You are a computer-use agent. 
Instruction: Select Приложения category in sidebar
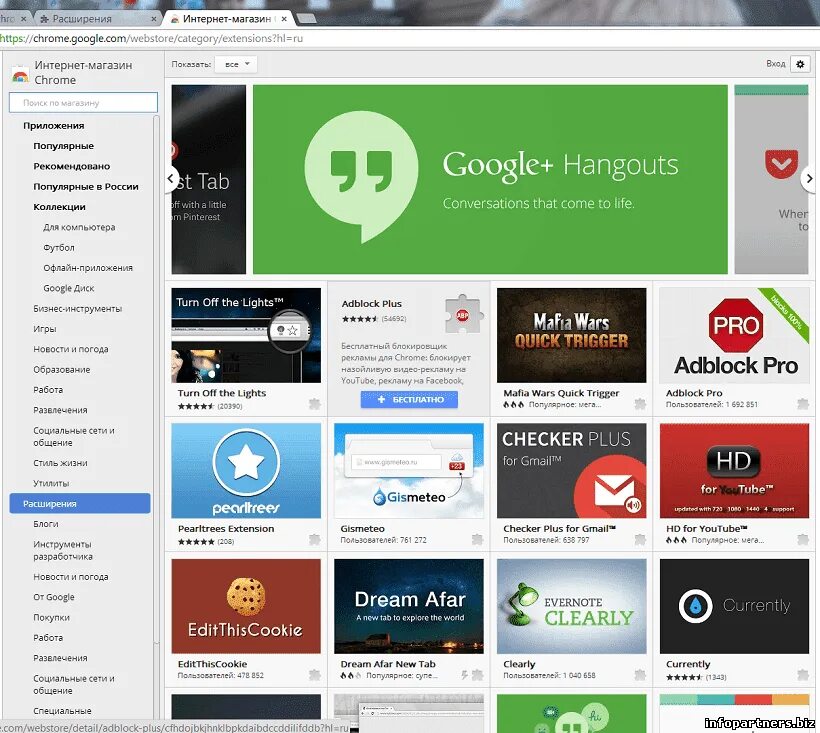53,125
